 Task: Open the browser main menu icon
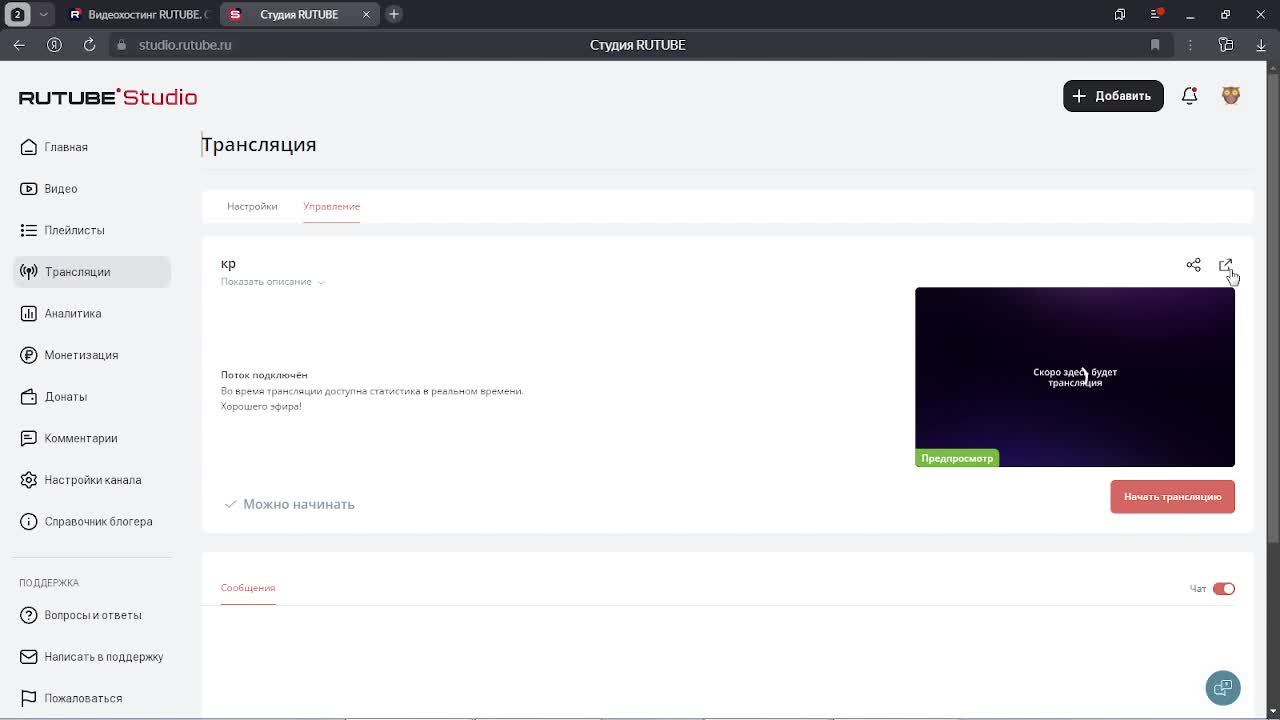pyautogui.click(x=1157, y=14)
